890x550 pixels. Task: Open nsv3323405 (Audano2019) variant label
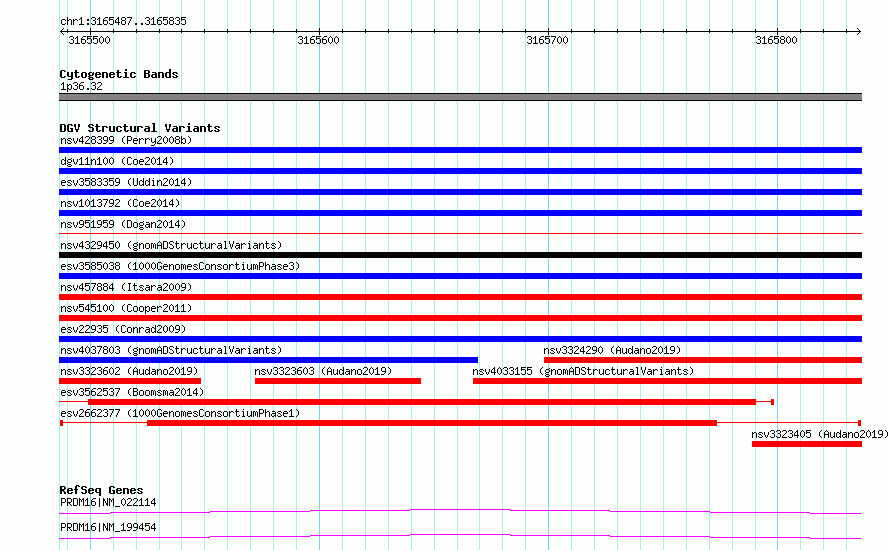tap(820, 434)
